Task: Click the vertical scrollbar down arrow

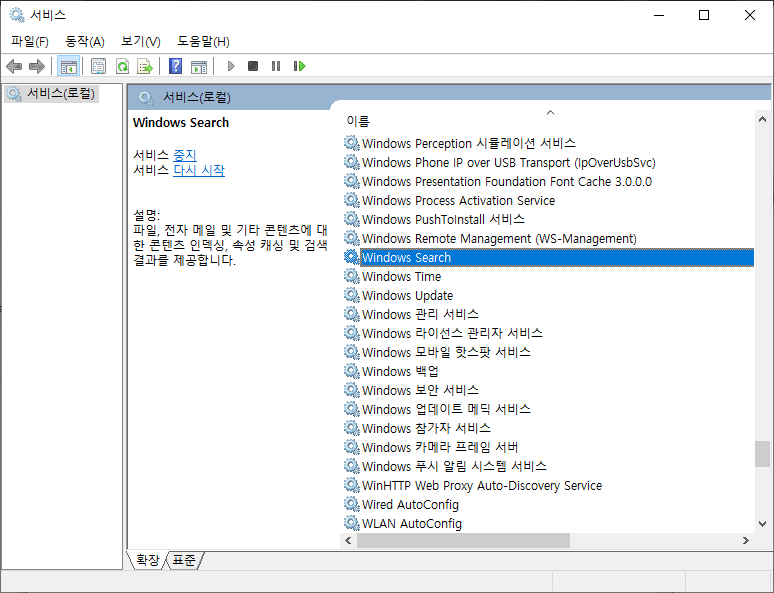Action: [x=762, y=524]
